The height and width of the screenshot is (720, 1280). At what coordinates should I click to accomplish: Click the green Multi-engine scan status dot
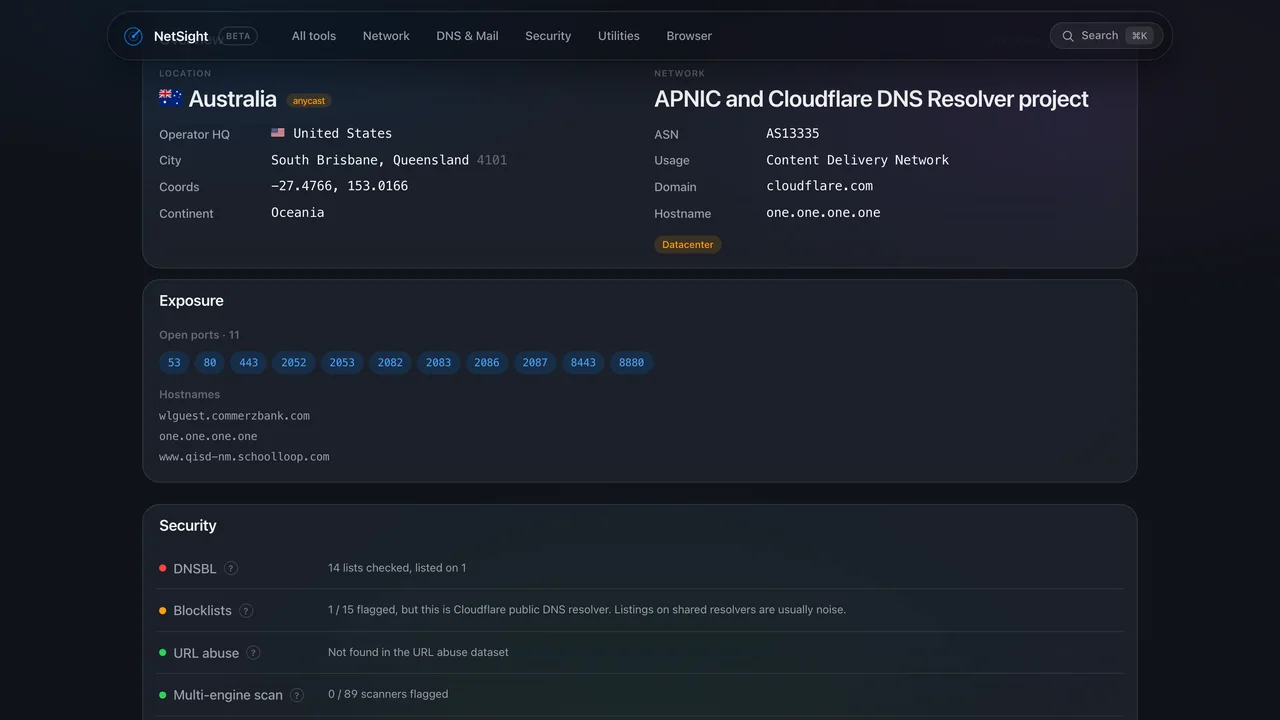[163, 695]
